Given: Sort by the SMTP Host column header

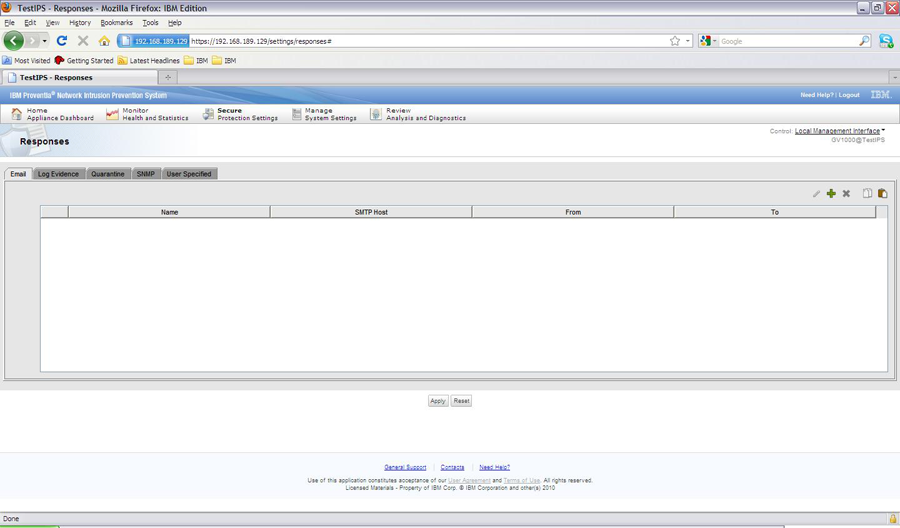Looking at the screenshot, I should (x=371, y=212).
